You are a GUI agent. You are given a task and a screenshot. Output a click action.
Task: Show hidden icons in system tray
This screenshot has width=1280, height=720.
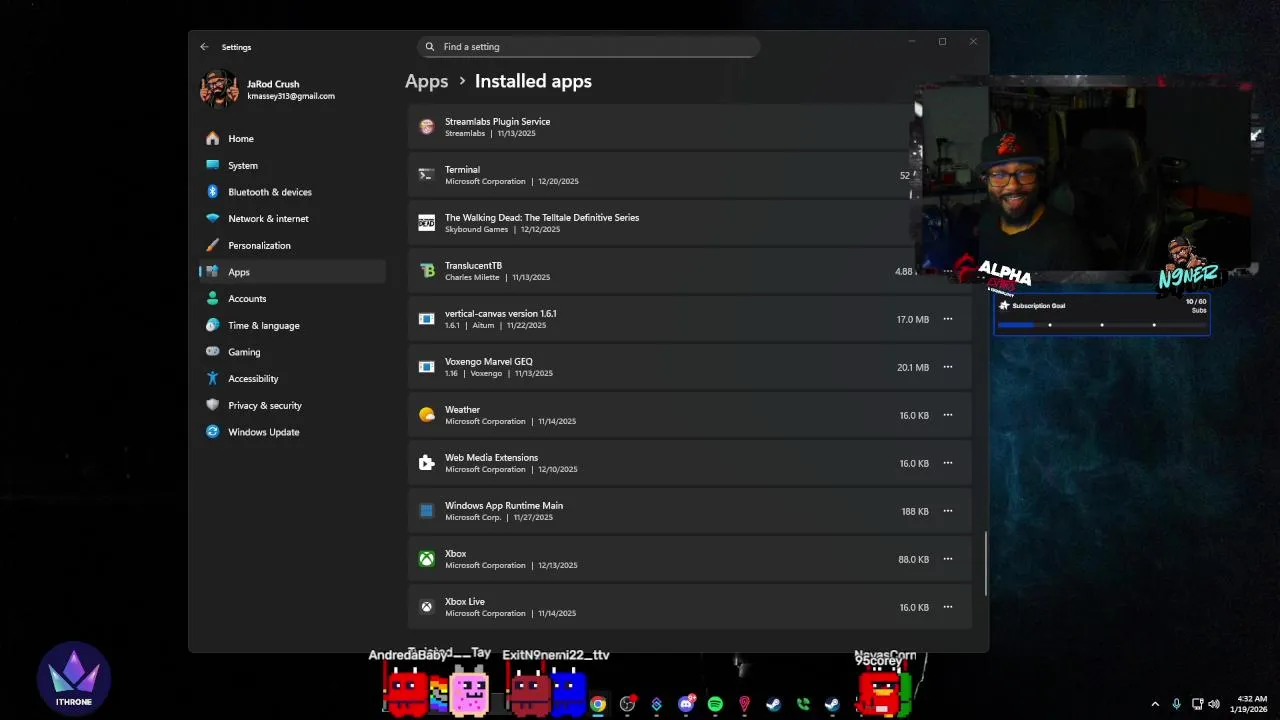(x=1155, y=704)
